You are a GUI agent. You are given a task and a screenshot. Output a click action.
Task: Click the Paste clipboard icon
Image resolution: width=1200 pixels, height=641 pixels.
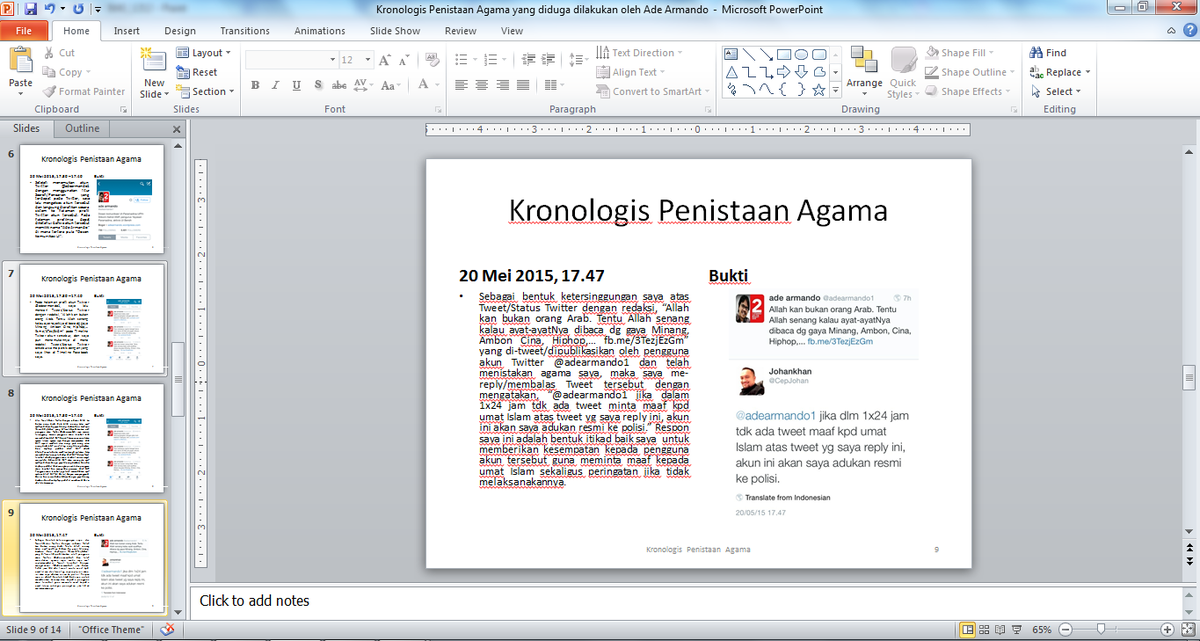pyautogui.click(x=20, y=61)
